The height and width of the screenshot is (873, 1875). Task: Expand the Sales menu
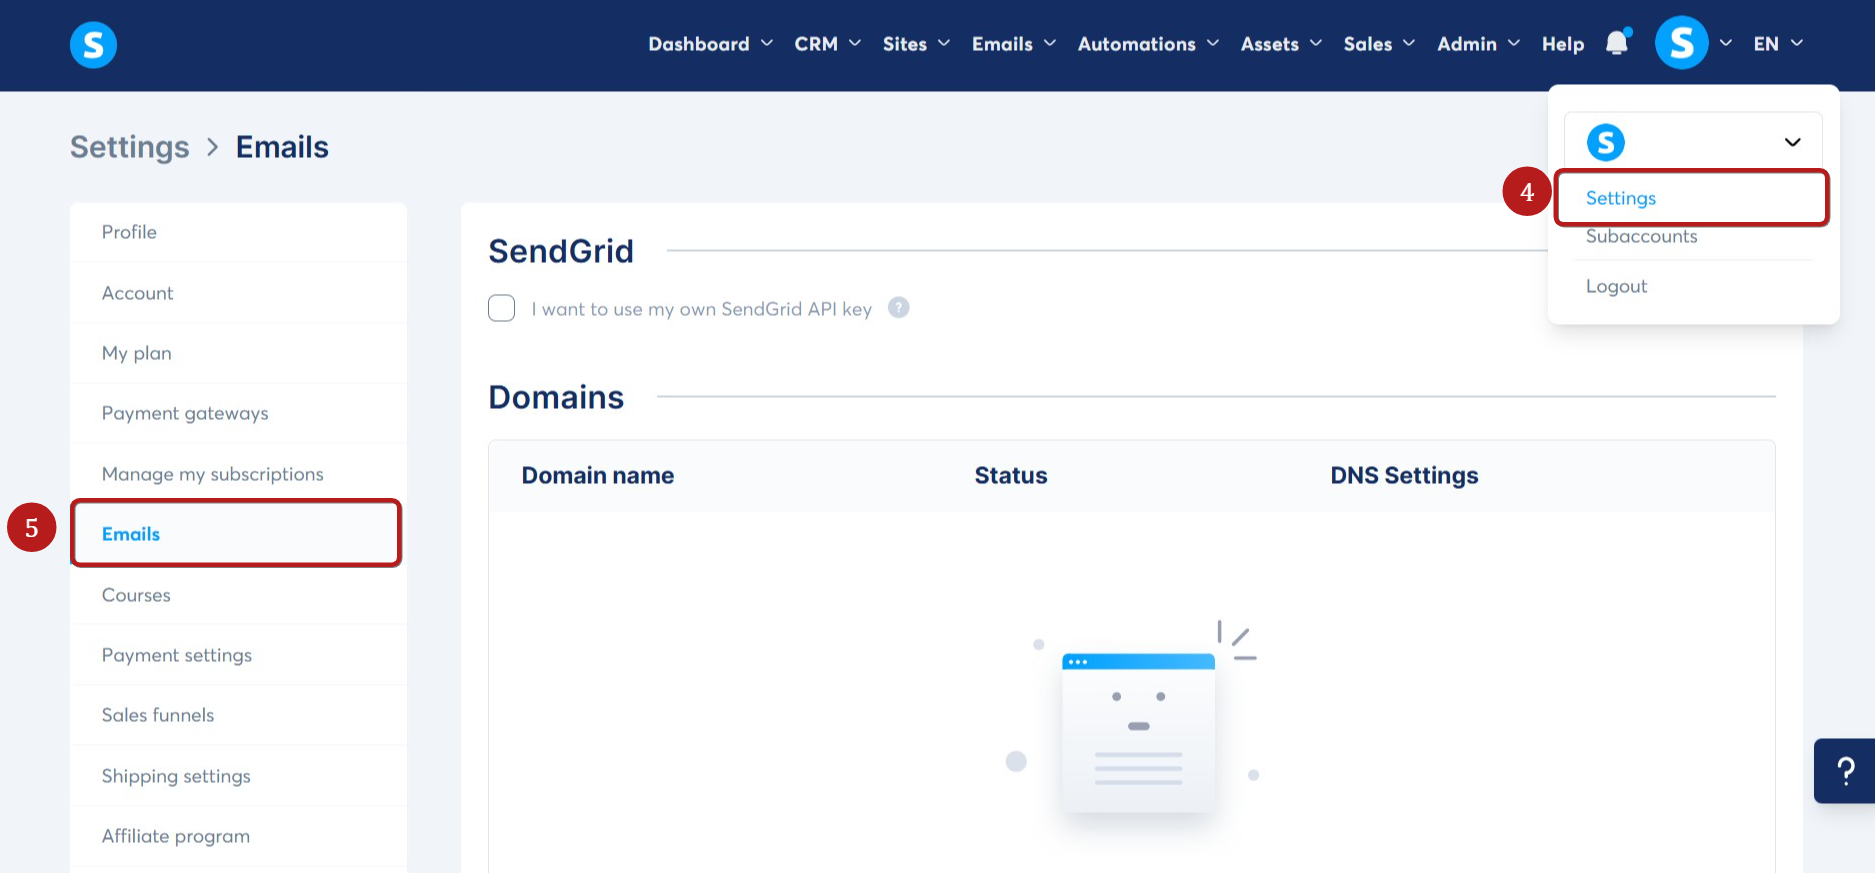pos(1379,44)
